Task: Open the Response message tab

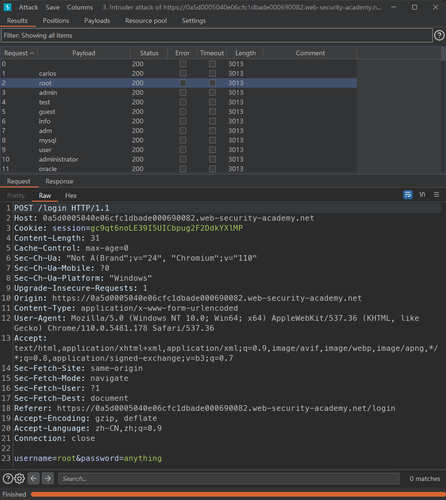Action: coord(59,181)
